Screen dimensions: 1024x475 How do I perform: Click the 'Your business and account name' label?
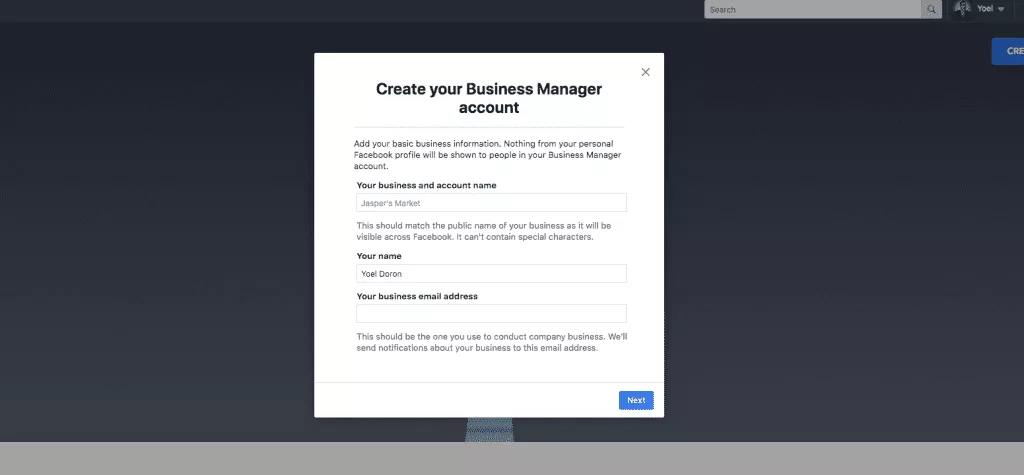tap(426, 186)
